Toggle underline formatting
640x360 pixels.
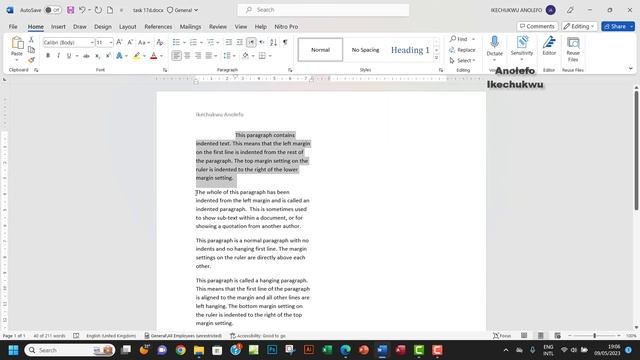coord(69,56)
